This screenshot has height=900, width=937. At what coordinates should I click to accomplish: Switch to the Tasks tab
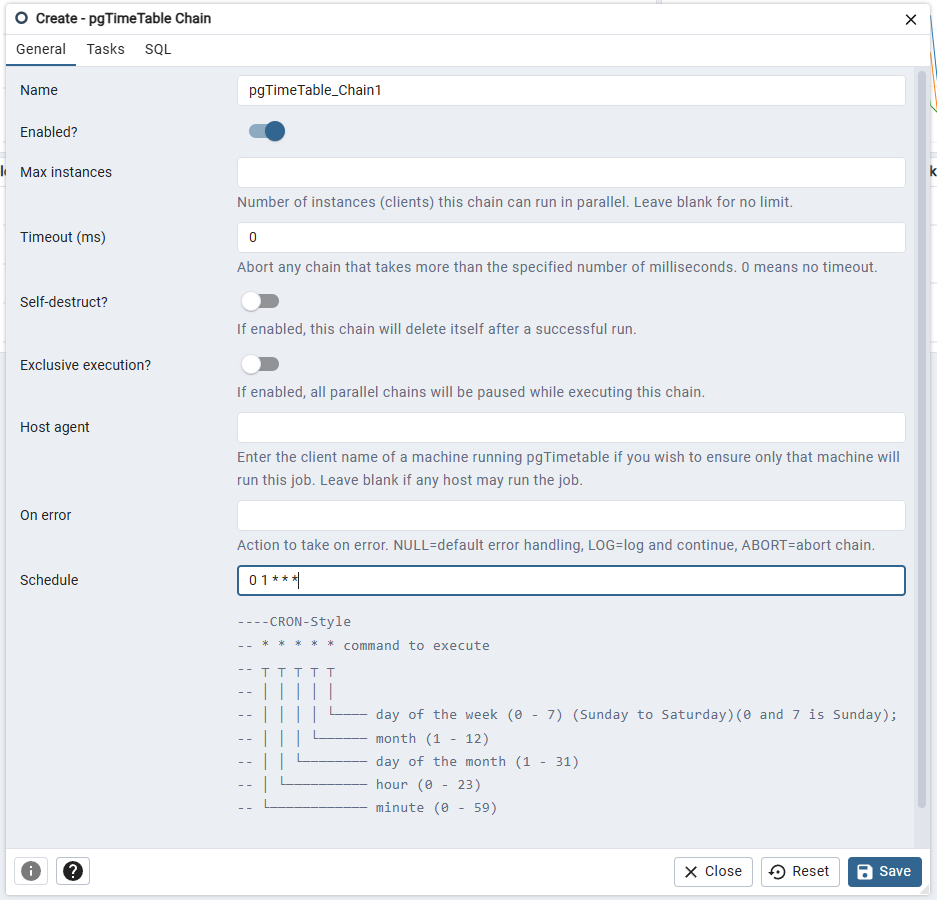tap(105, 49)
